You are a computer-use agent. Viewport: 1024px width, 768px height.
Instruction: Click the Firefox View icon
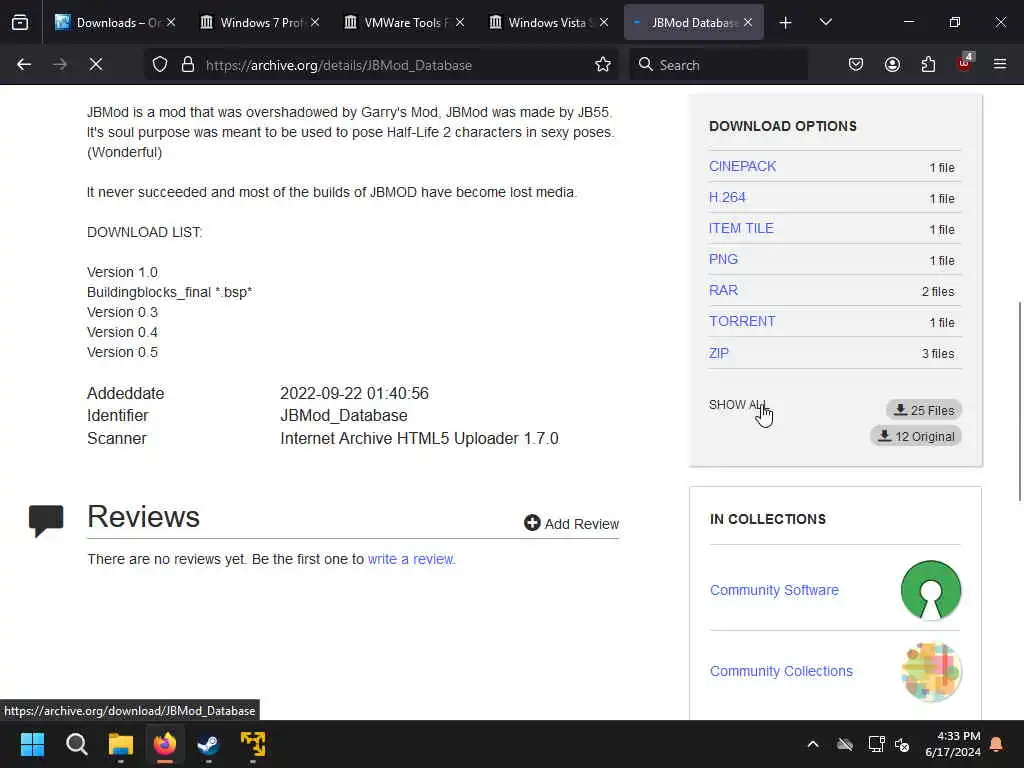pyautogui.click(x=20, y=22)
